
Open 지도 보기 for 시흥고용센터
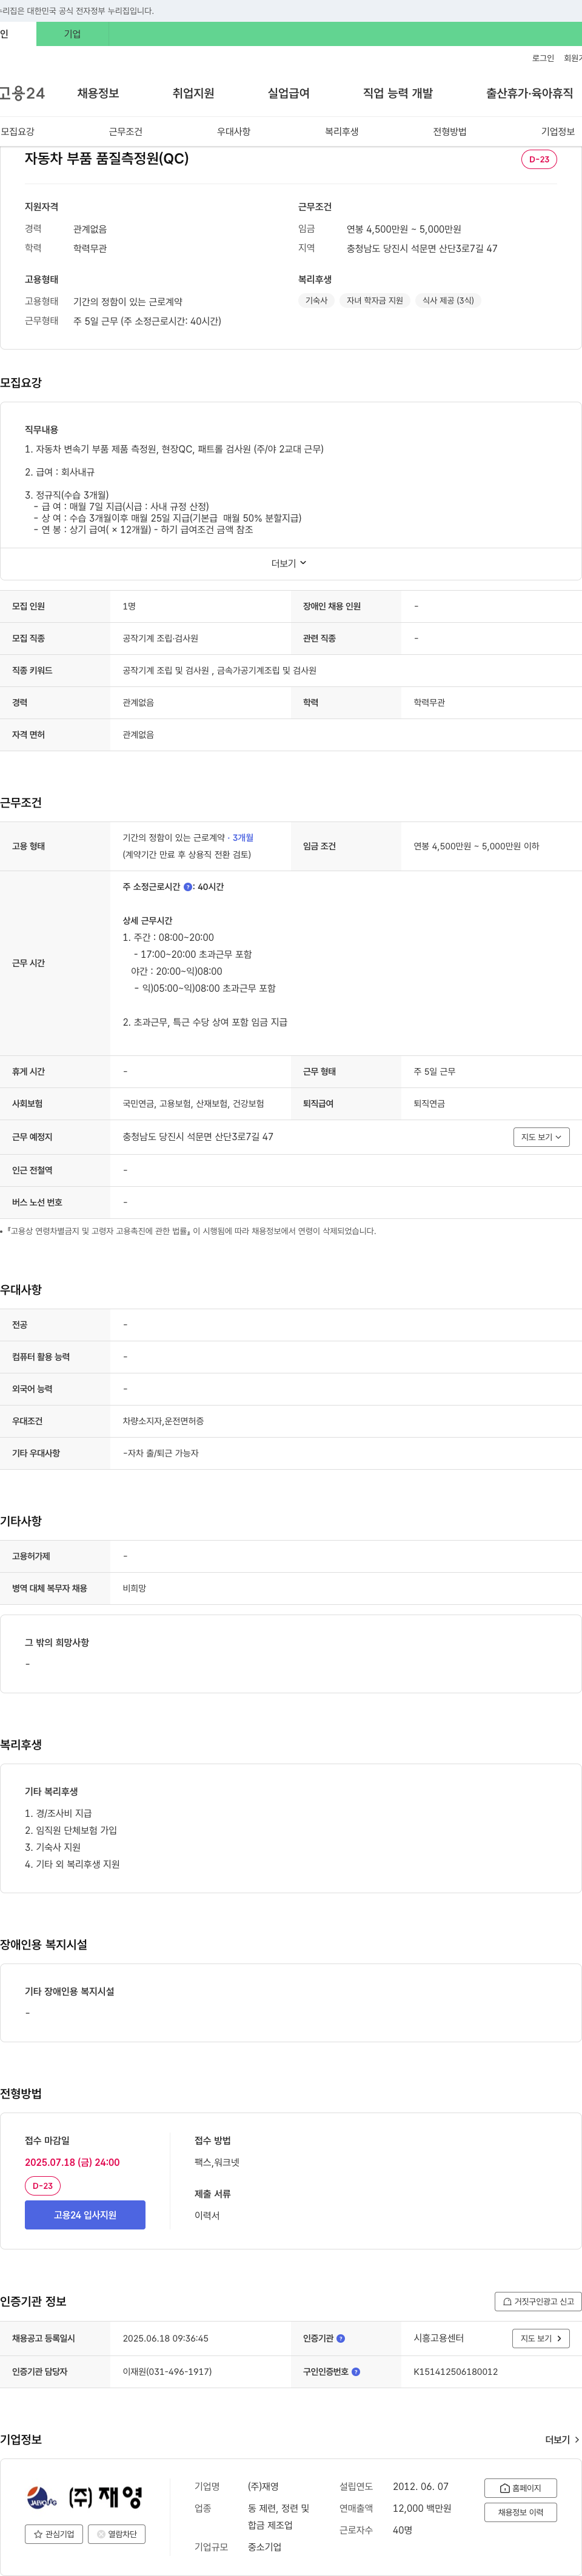click(541, 2338)
